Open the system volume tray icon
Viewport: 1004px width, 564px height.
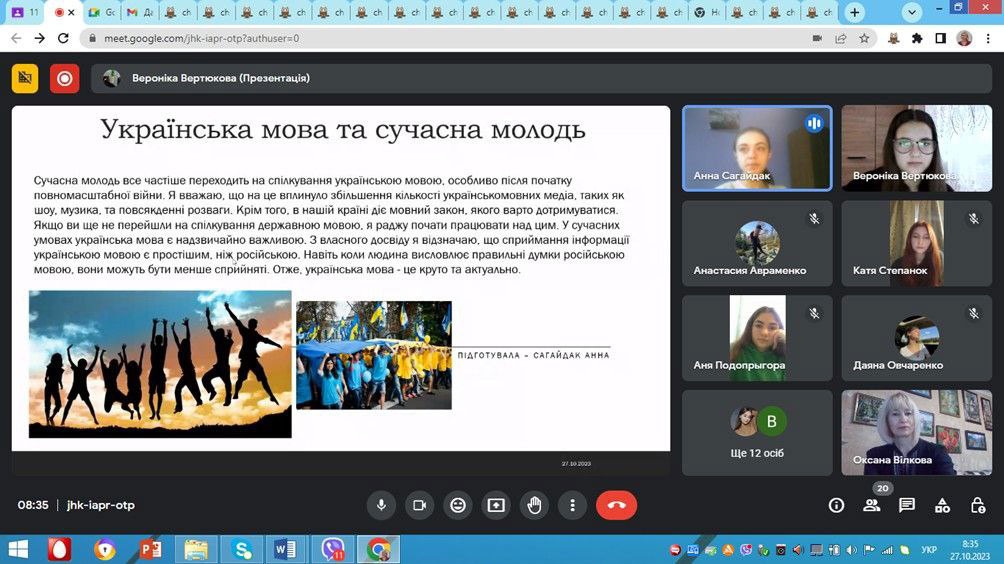click(851, 550)
